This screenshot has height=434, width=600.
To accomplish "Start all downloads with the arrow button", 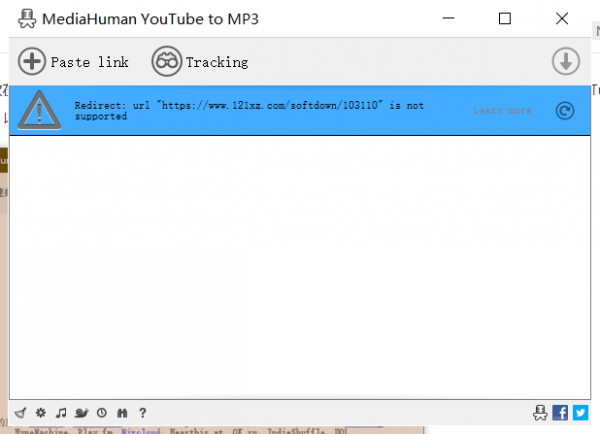I will pos(566,61).
